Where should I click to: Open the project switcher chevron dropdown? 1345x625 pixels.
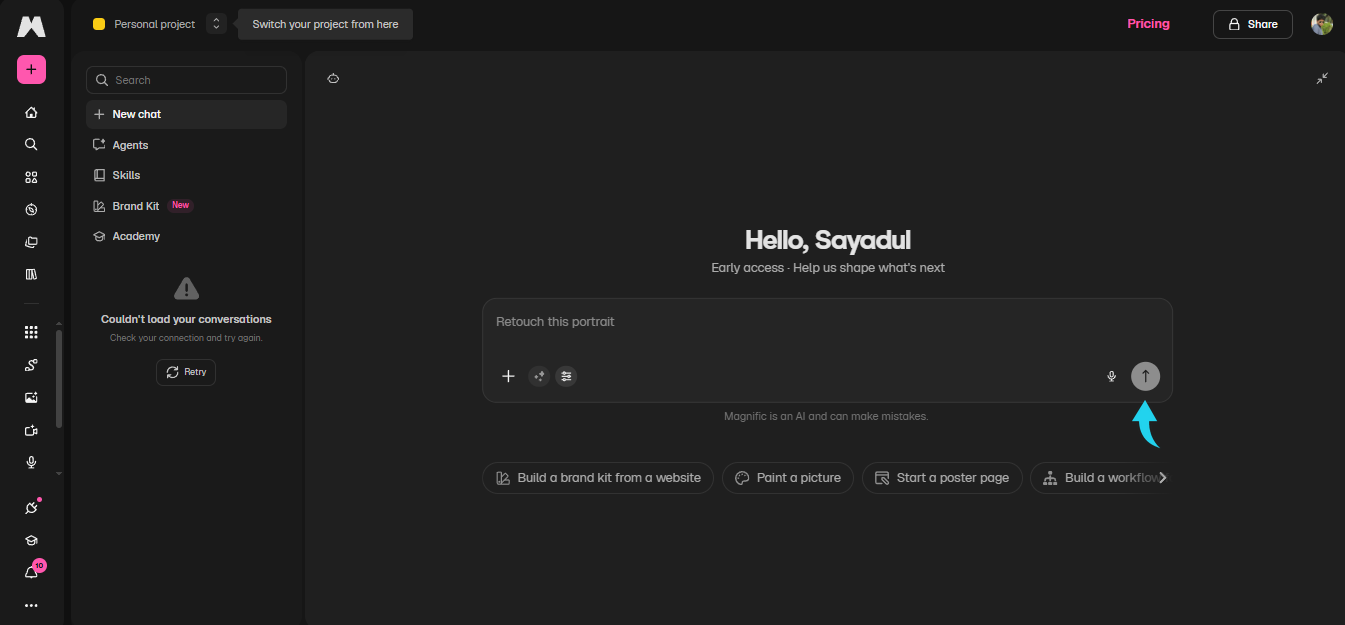tap(216, 24)
